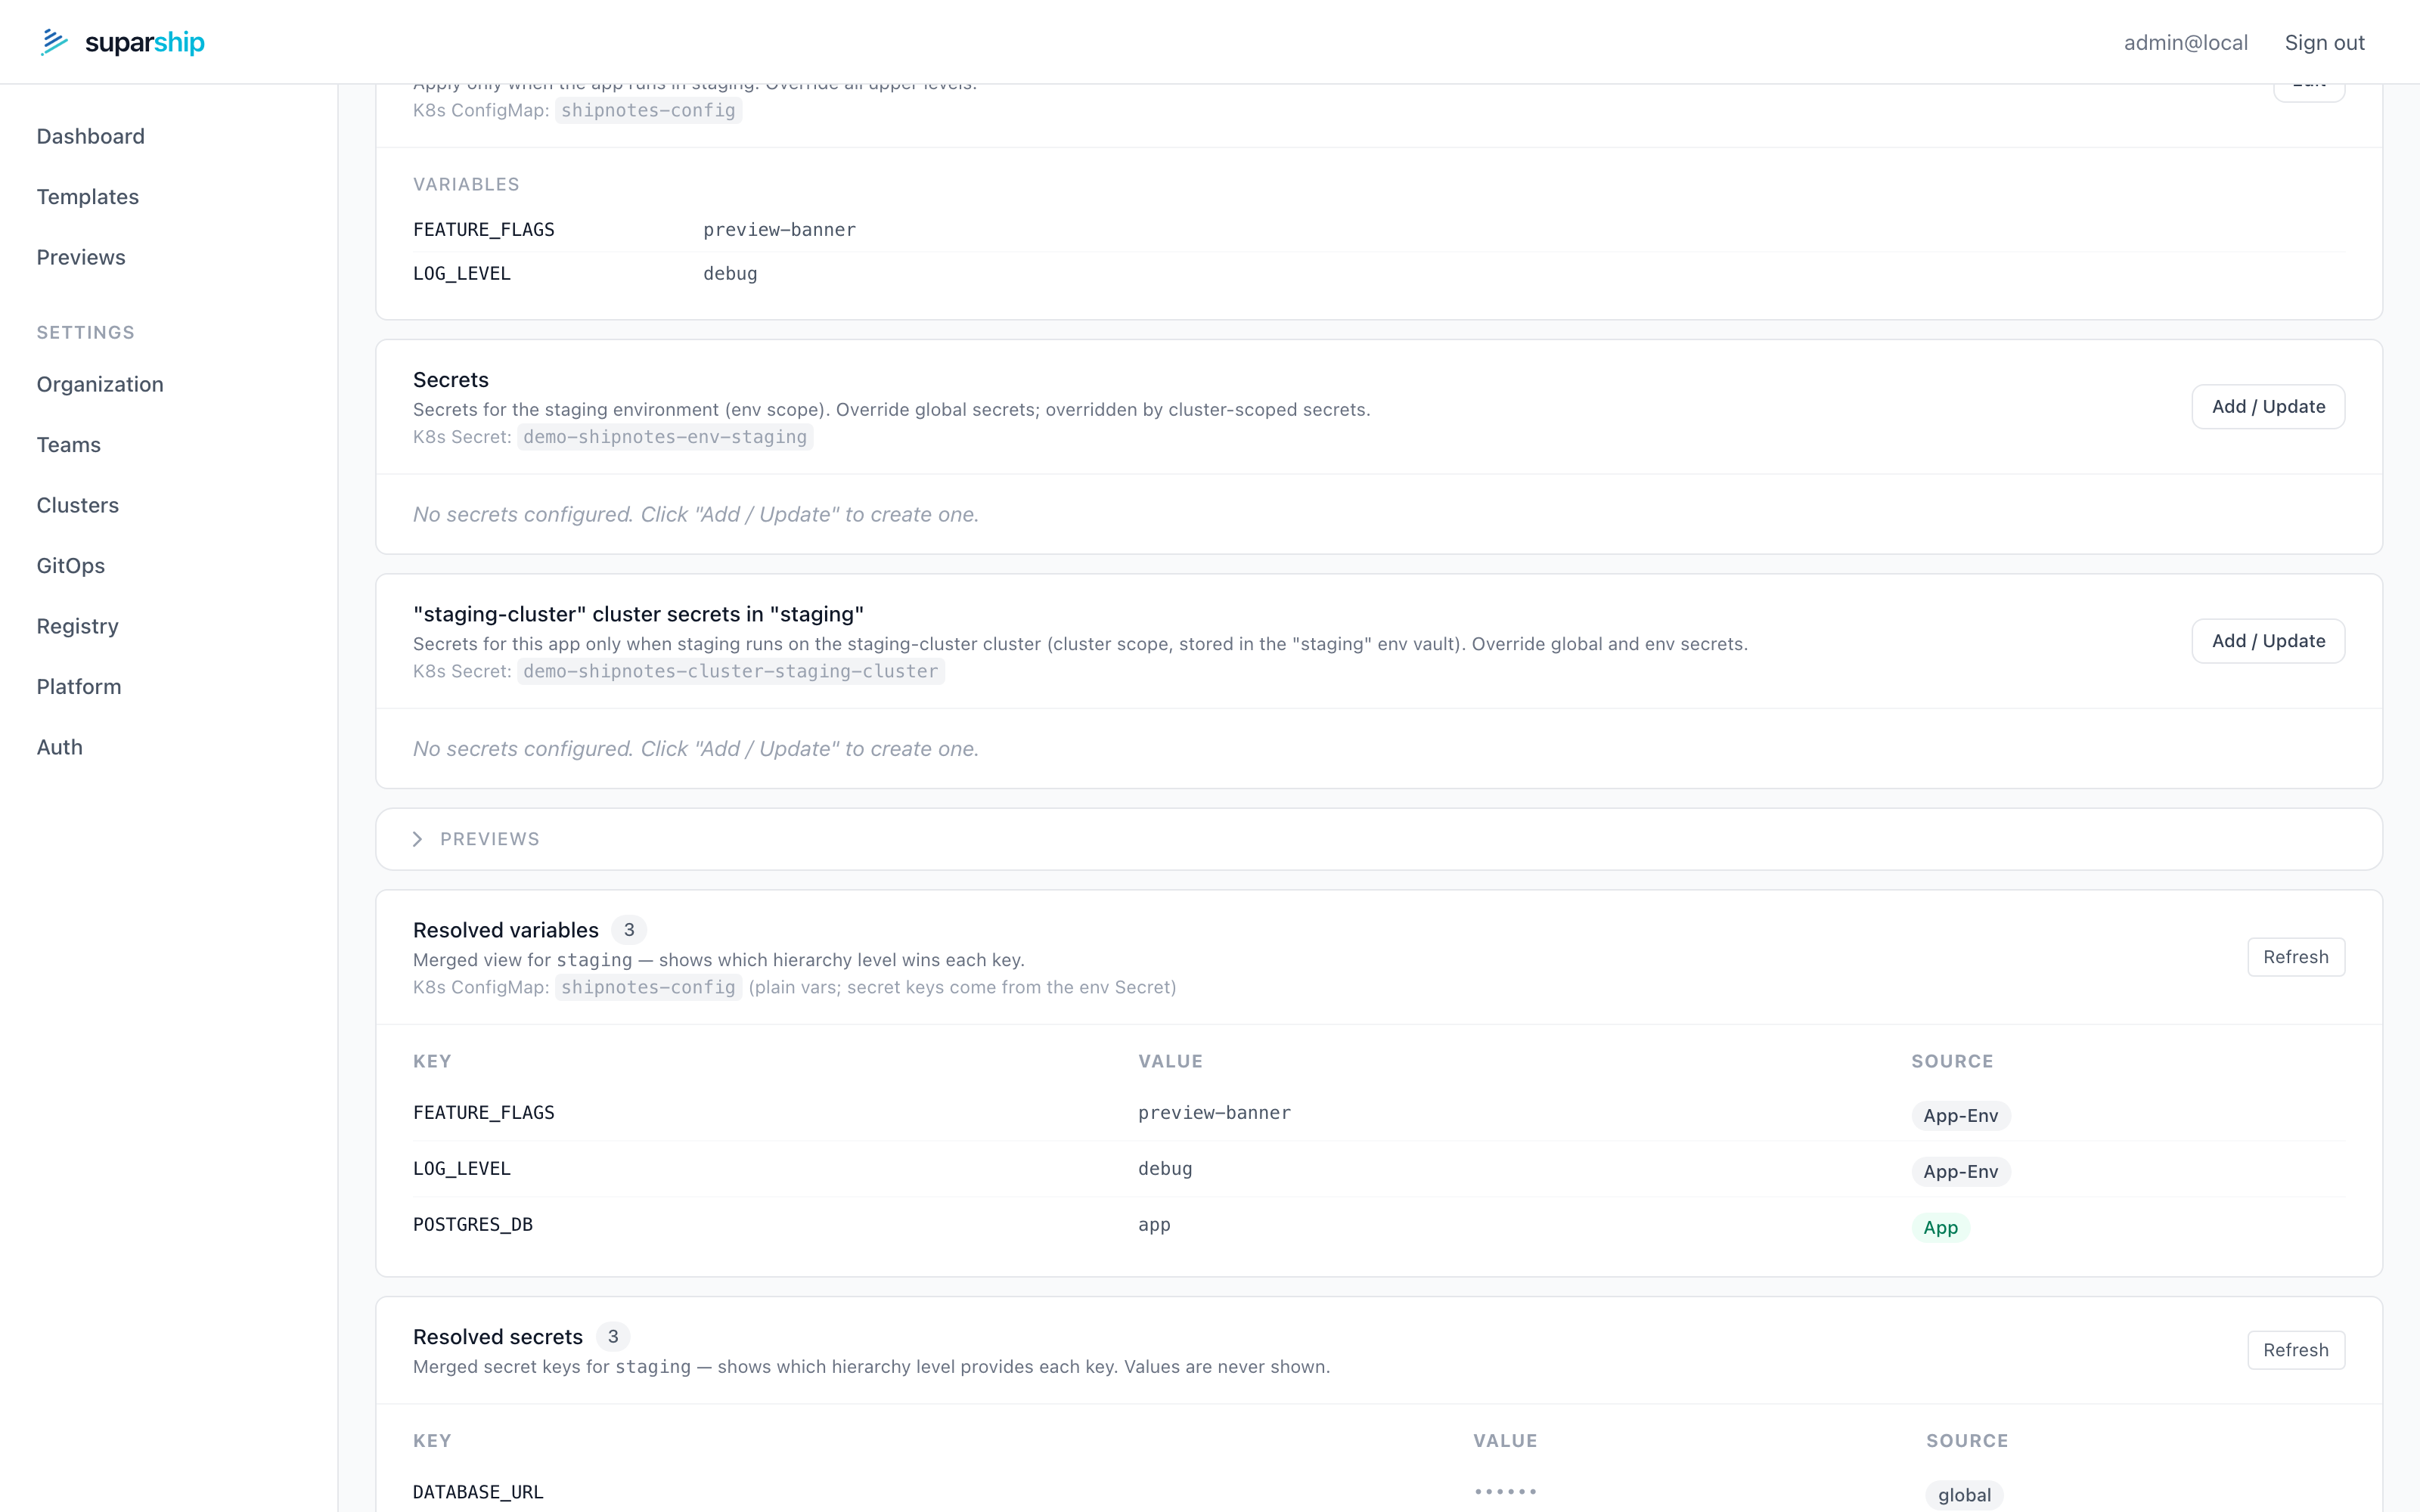Click FEATURE_FLAGS row in Resolved variables
The width and height of the screenshot is (2420, 1512).
pyautogui.click(x=1378, y=1113)
